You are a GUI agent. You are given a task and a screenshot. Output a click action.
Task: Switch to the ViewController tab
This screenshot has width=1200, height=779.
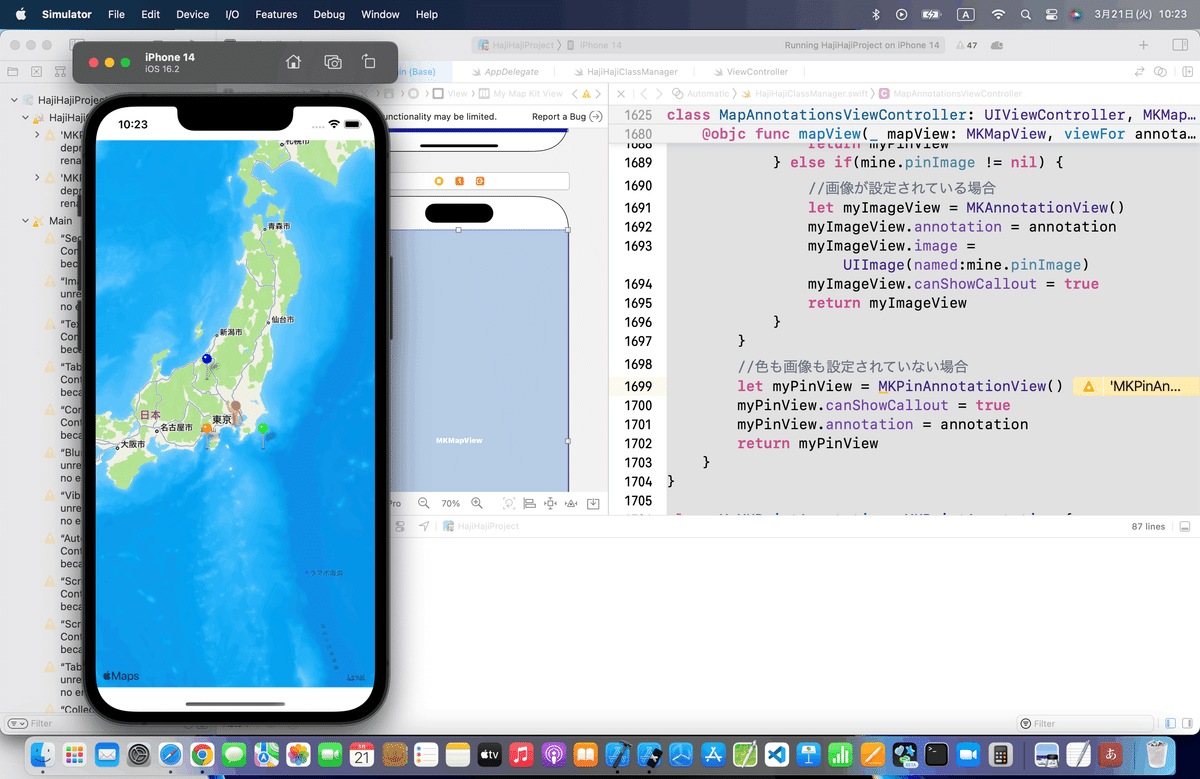tap(750, 72)
